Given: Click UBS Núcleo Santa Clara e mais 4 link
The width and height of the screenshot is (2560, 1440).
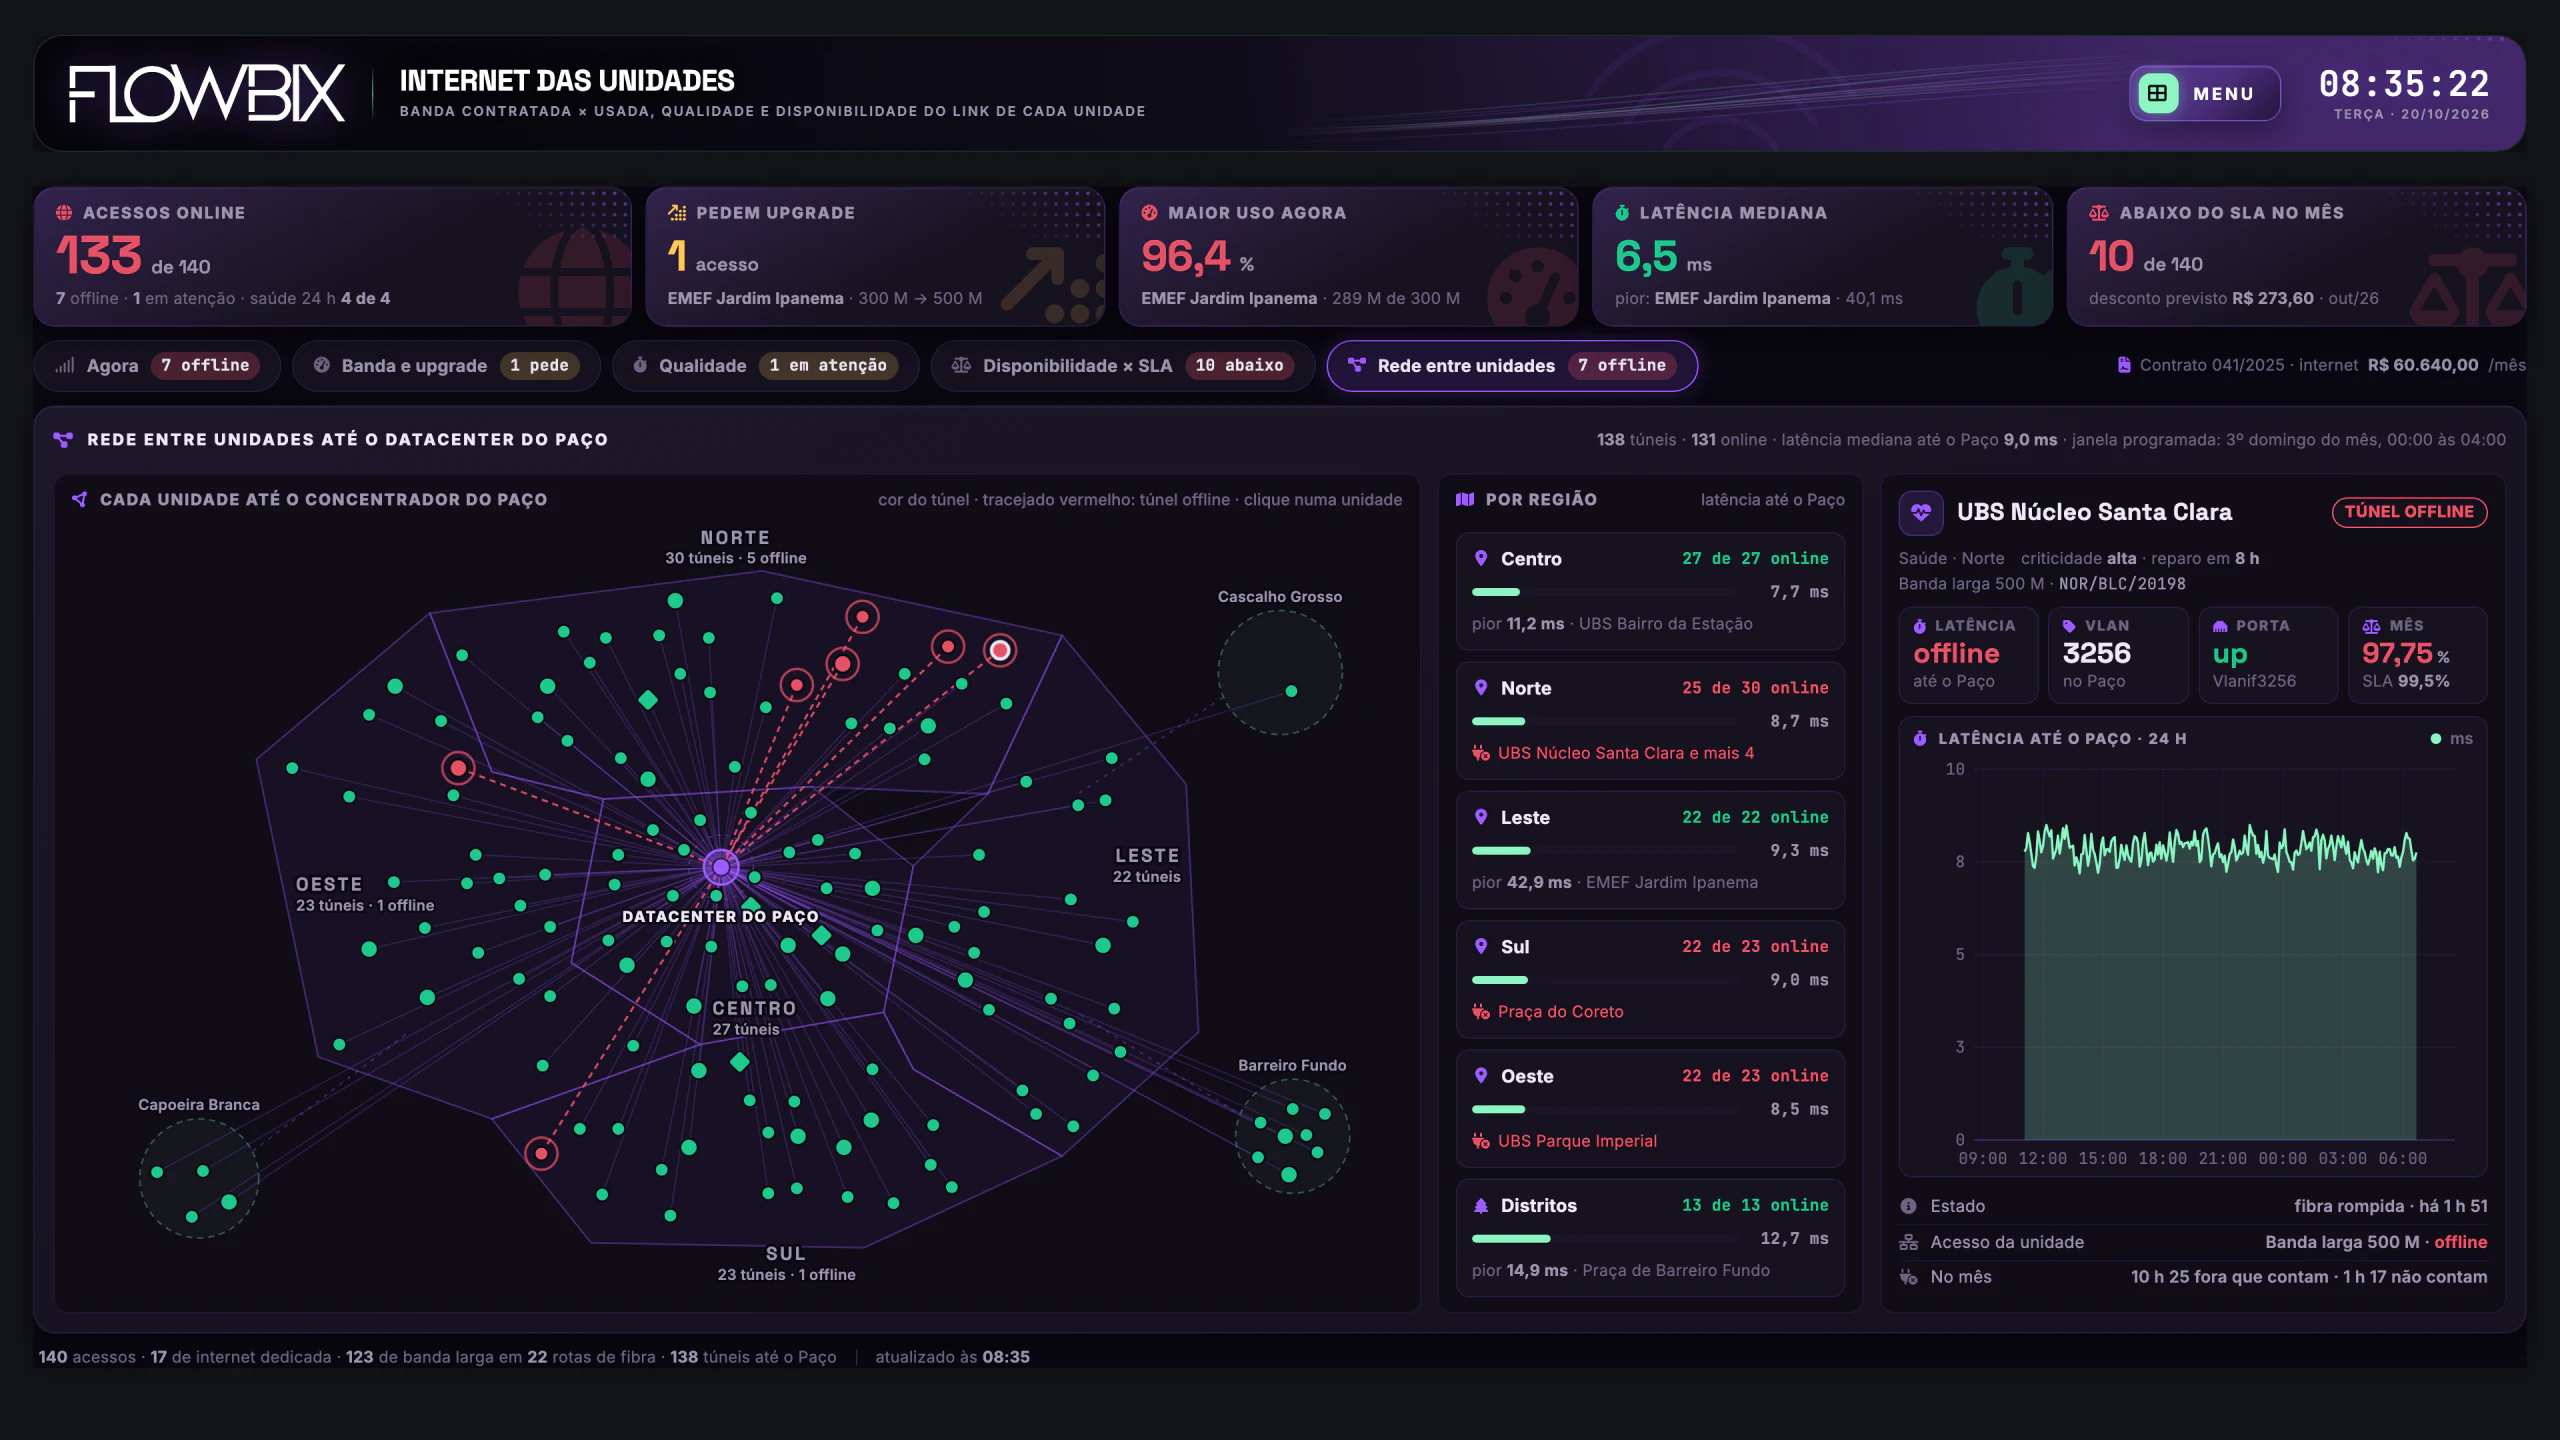Looking at the screenshot, I should (x=1625, y=753).
